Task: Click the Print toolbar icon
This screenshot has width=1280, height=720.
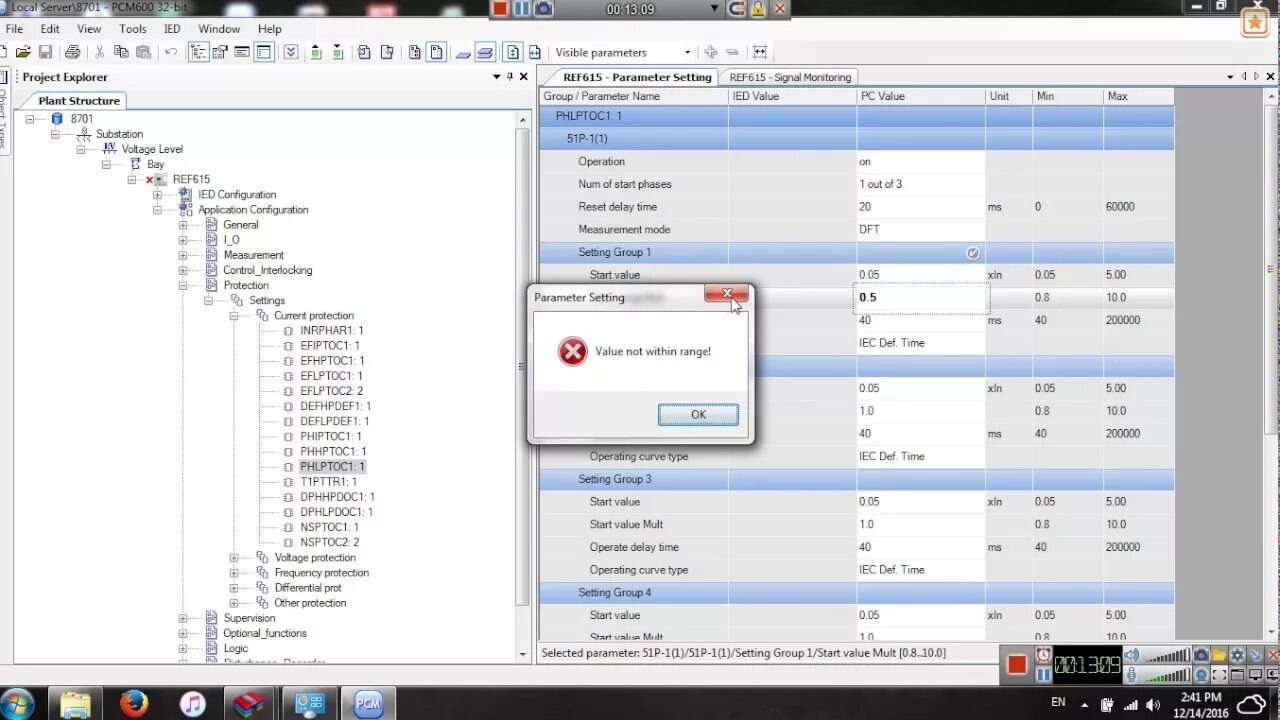Action: point(72,52)
